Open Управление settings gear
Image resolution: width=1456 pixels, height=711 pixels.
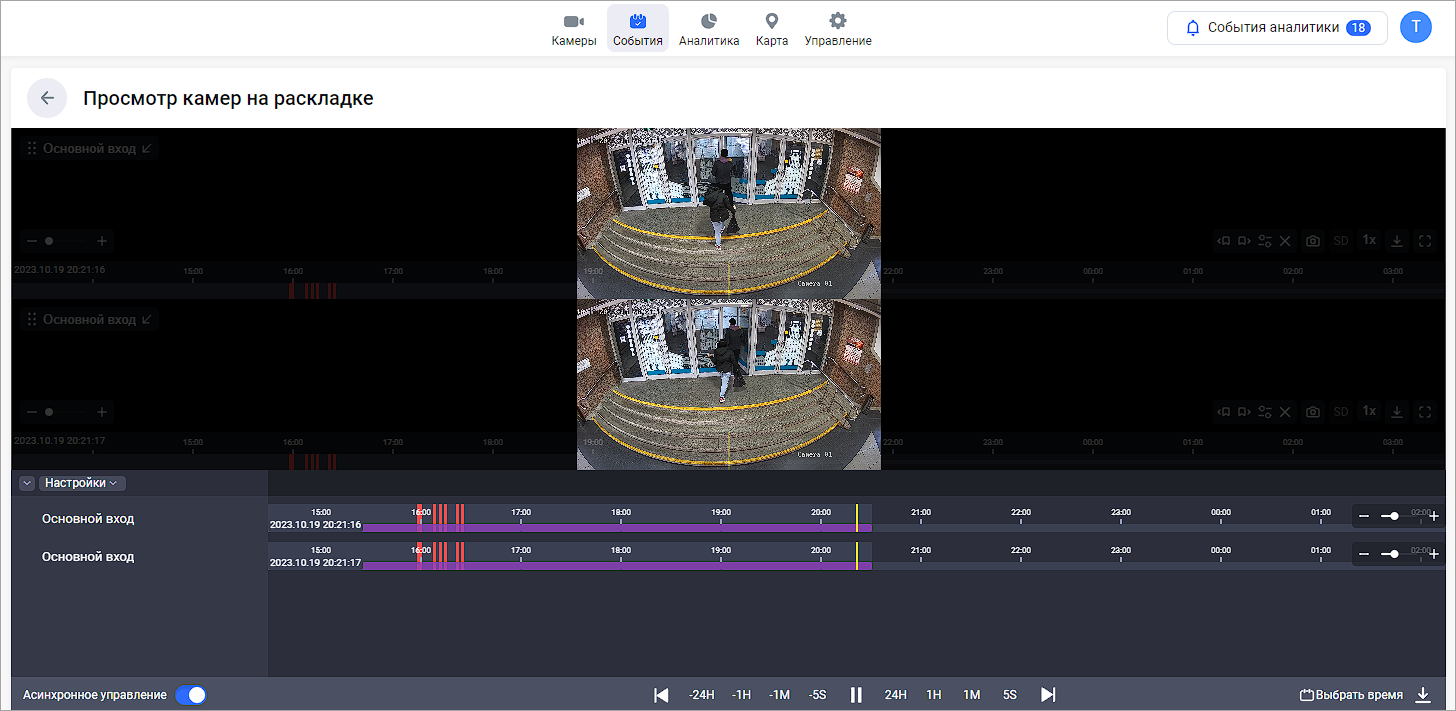click(837, 30)
